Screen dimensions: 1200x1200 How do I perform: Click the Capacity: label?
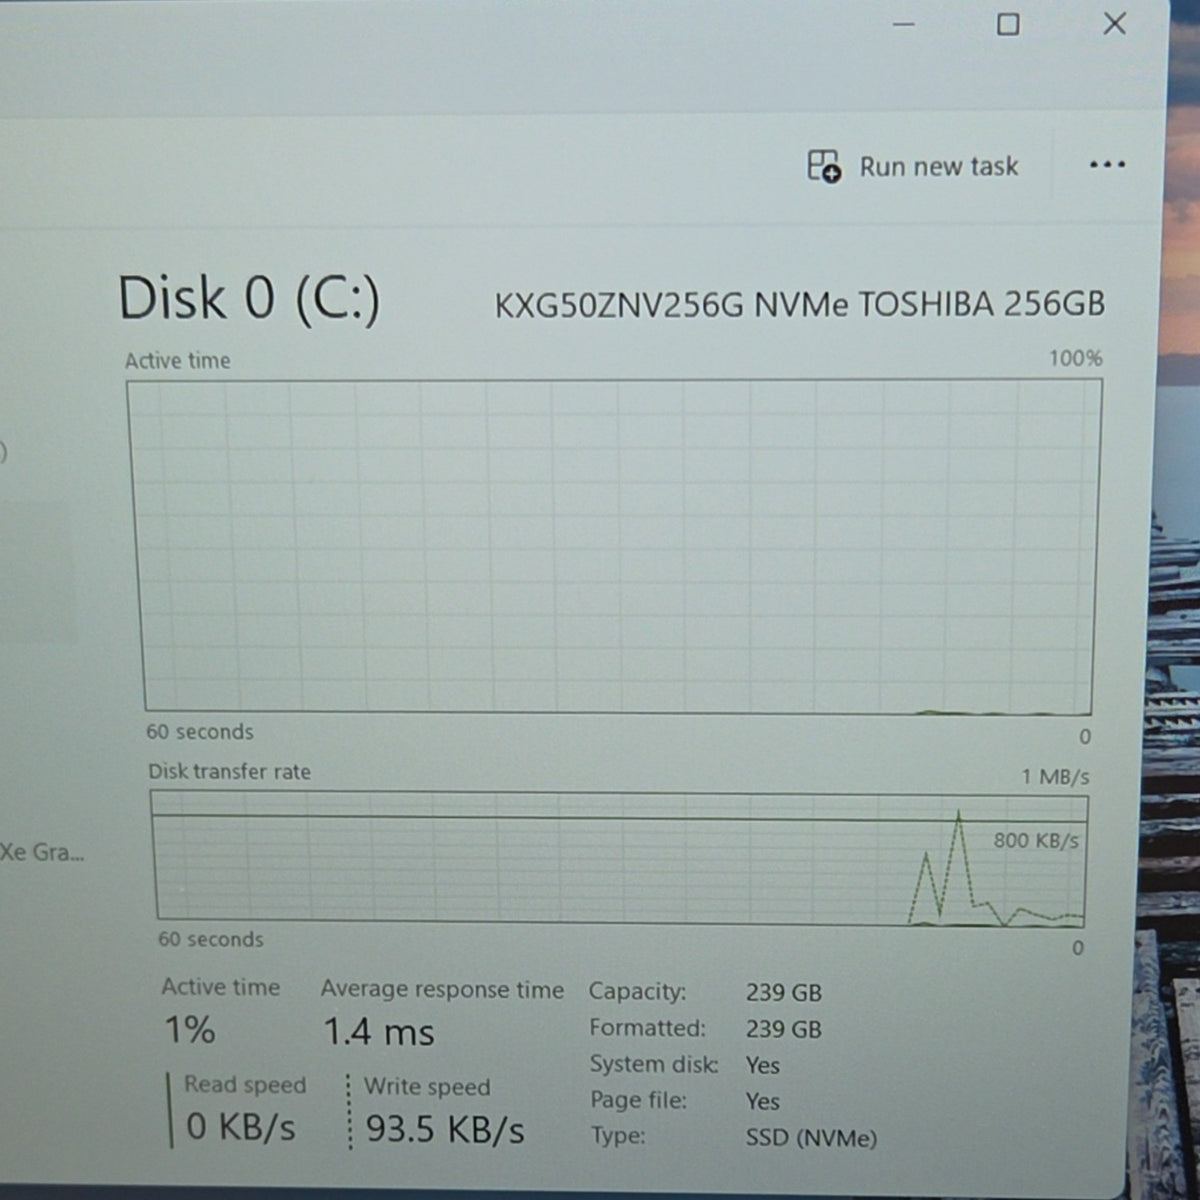(637, 992)
